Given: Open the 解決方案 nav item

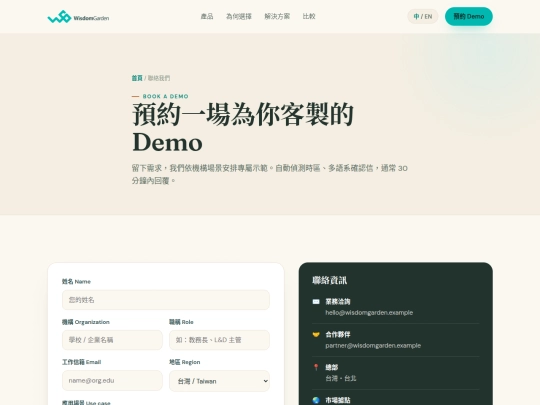Looking at the screenshot, I should pyautogui.click(x=277, y=17).
